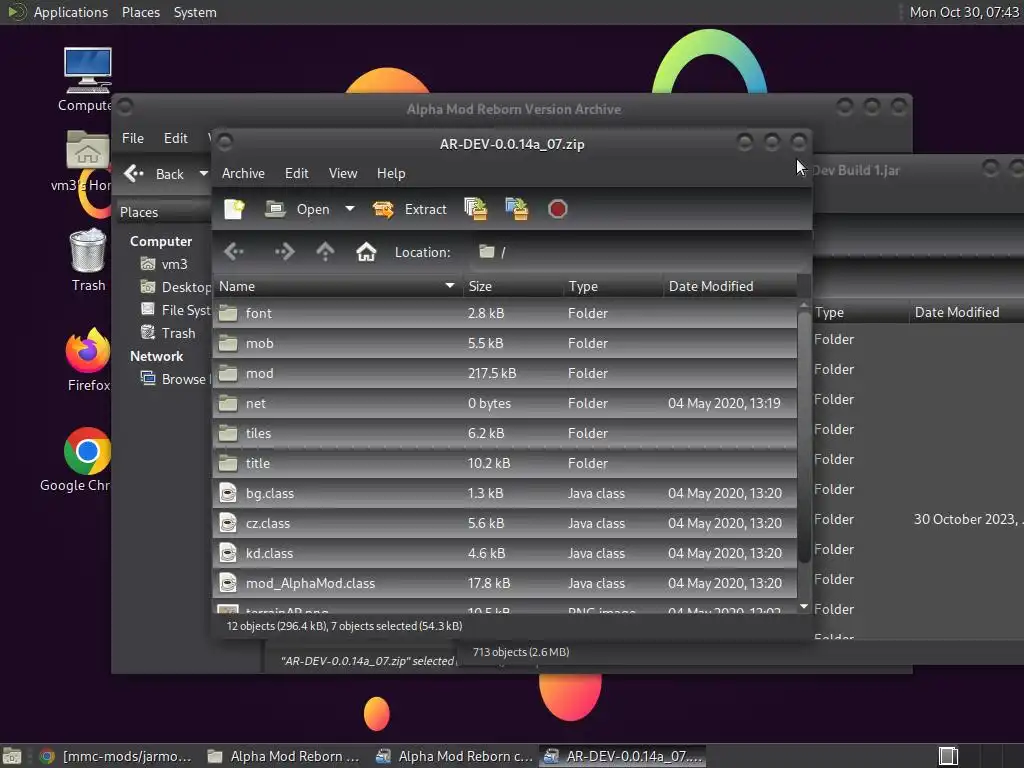Switch to mmc-mods Chrome taskbar window
Screen dimensions: 1024x768
pyautogui.click(x=116, y=756)
